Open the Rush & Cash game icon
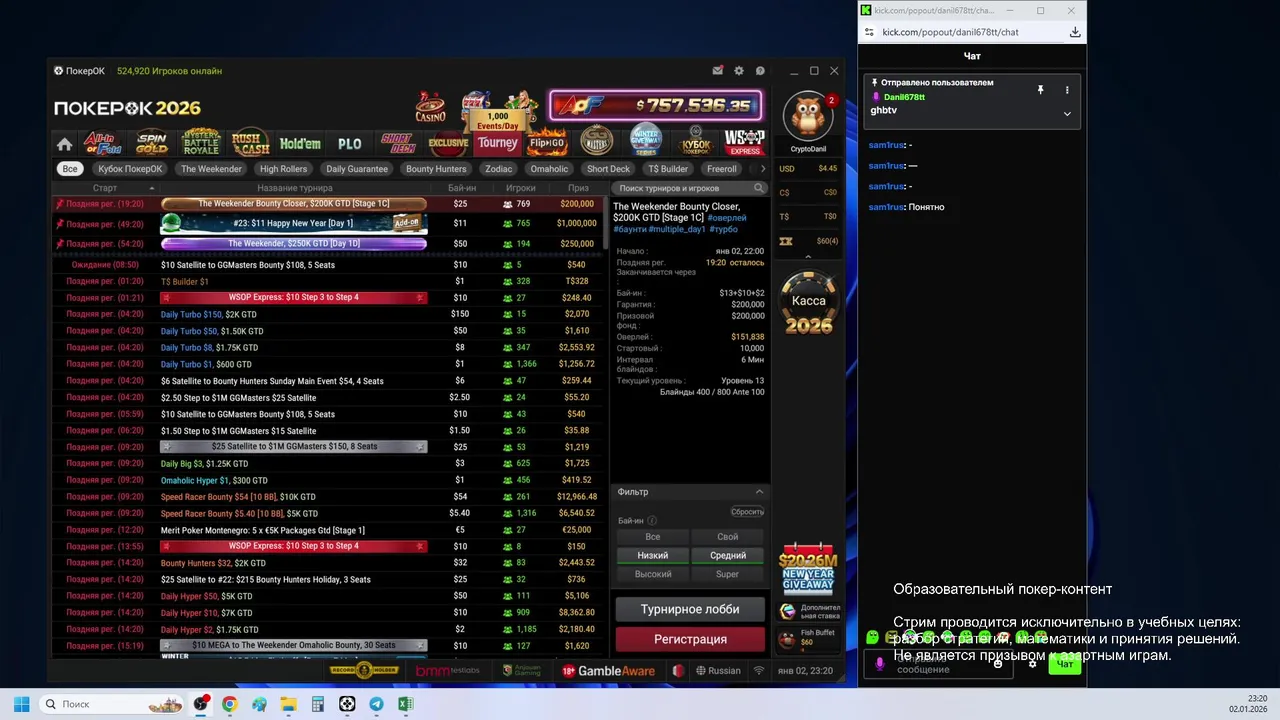The height and width of the screenshot is (720, 1280). 250,143
